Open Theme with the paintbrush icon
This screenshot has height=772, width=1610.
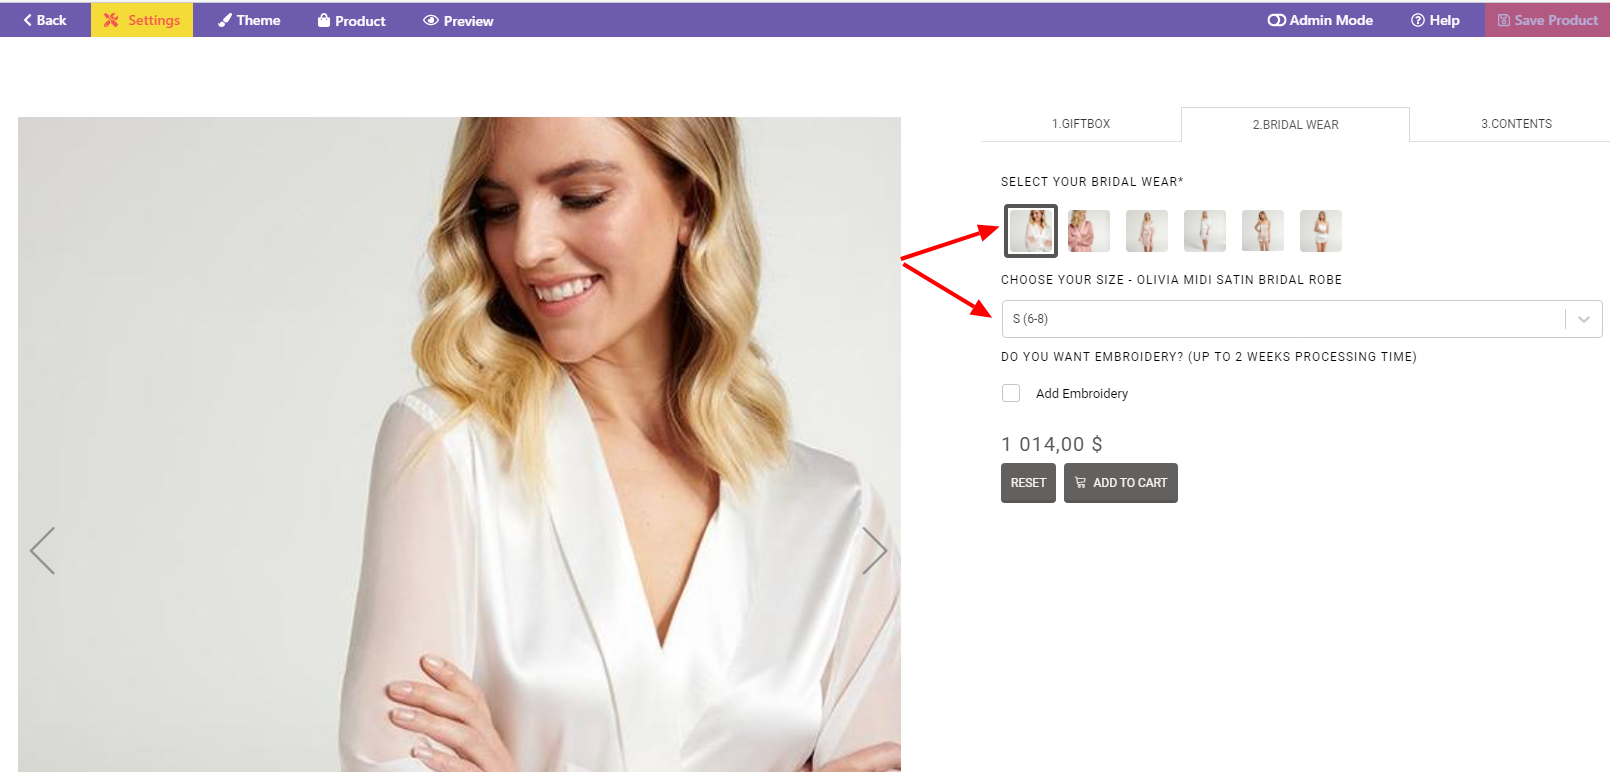[x=249, y=20]
